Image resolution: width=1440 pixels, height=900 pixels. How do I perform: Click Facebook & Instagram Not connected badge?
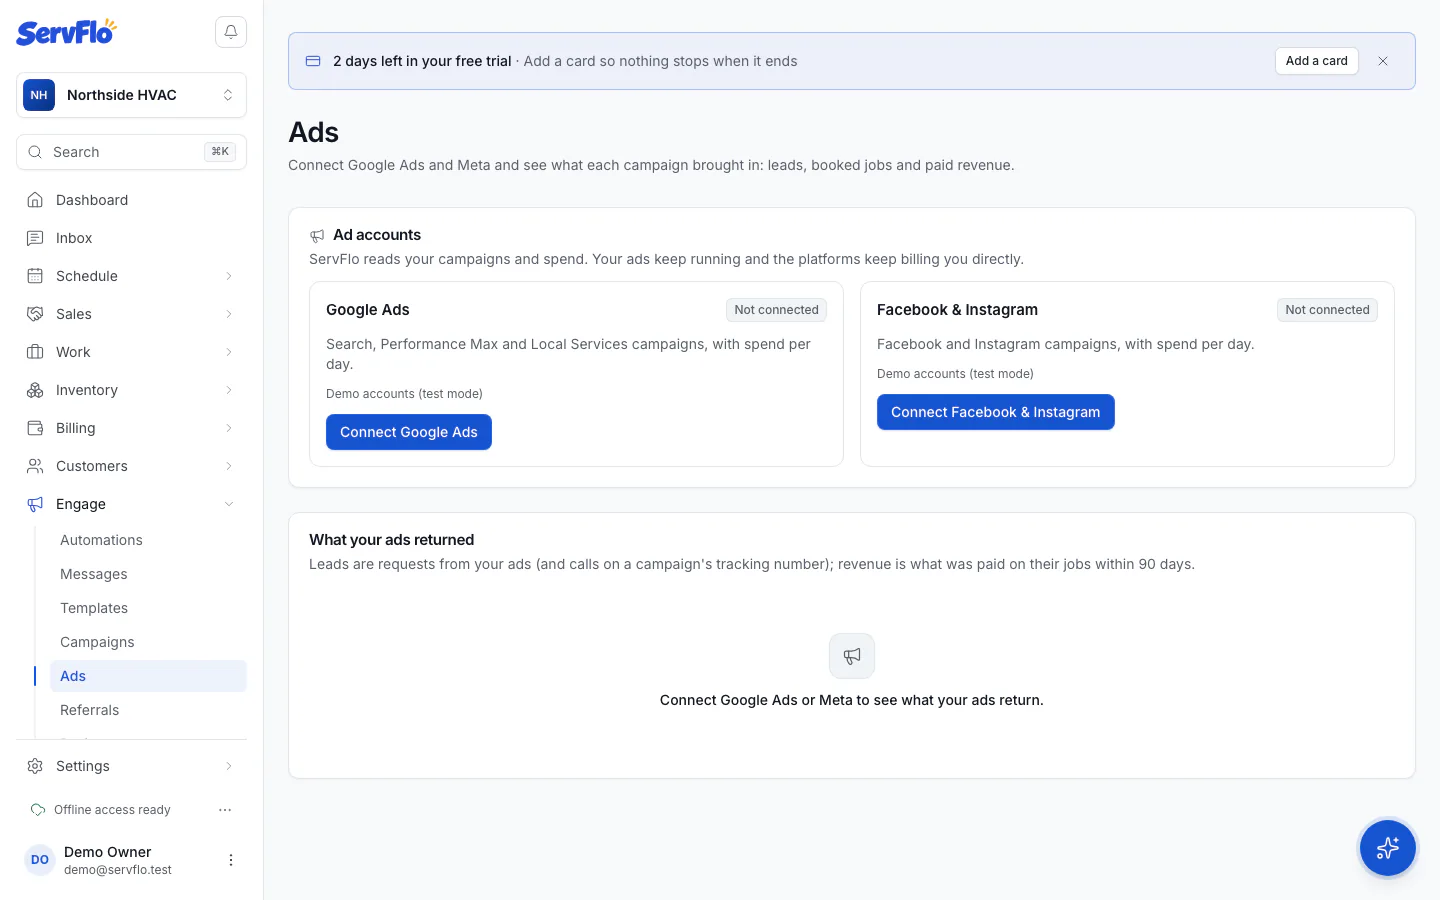click(1327, 310)
